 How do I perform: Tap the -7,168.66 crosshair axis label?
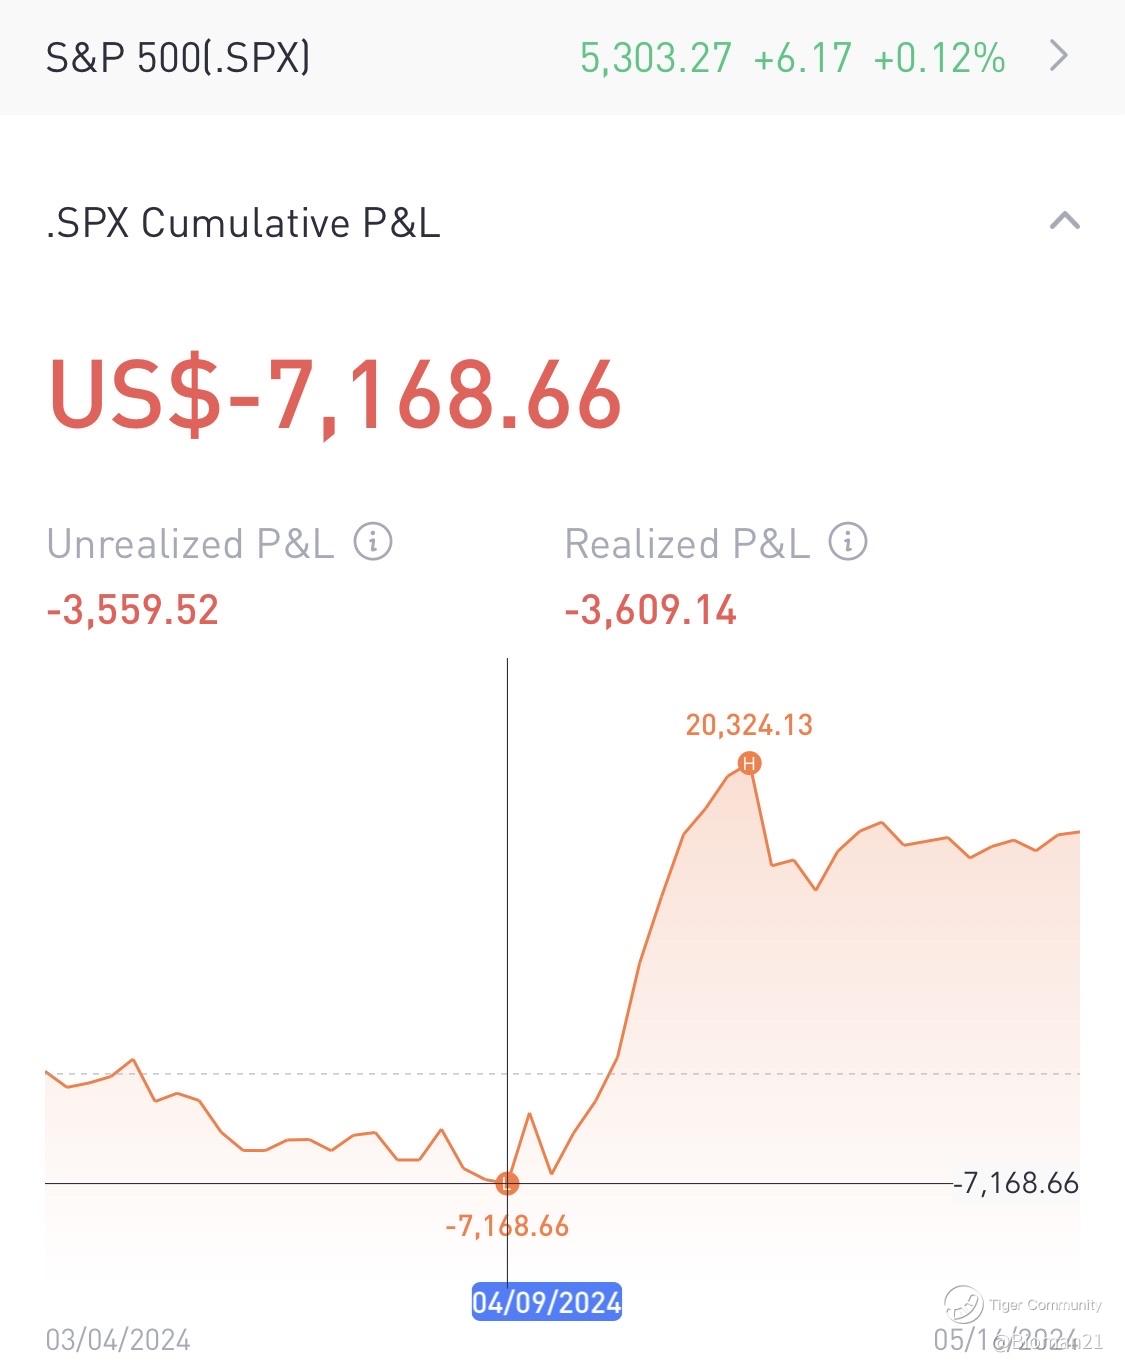tap(1016, 1184)
